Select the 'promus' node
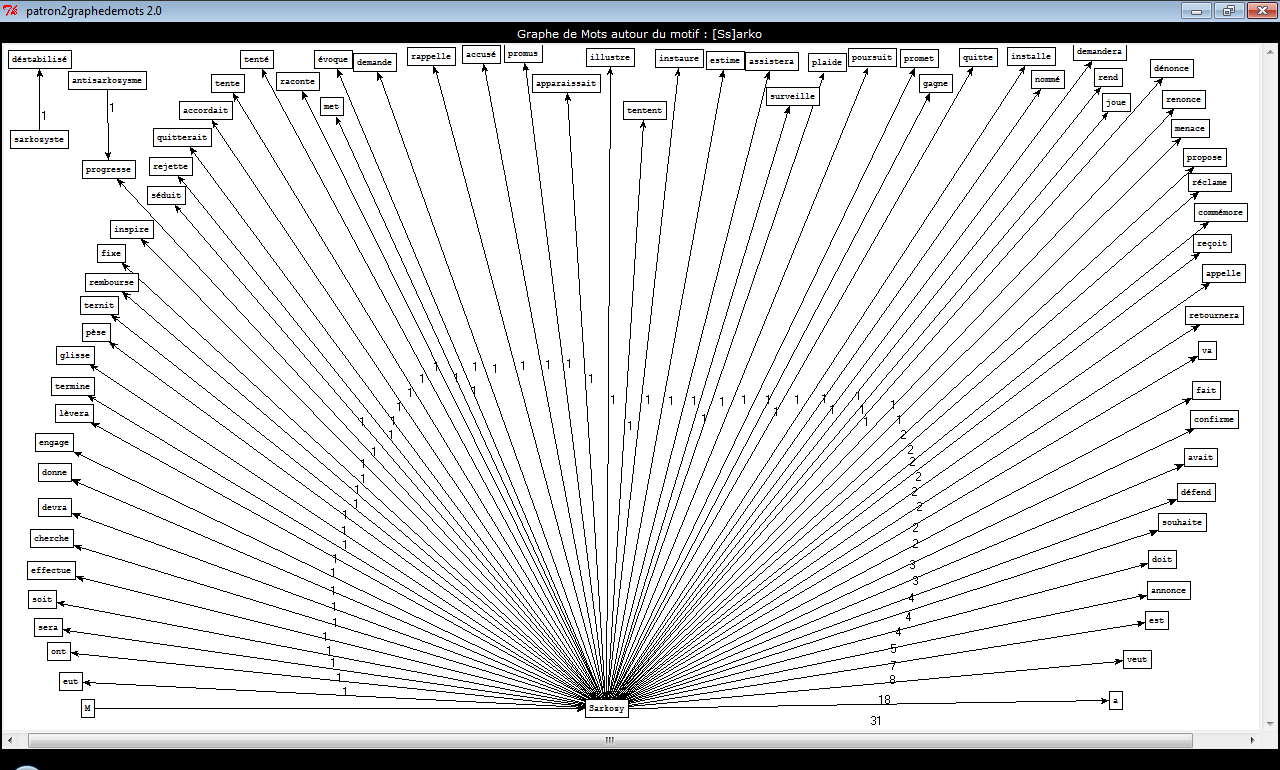The width and height of the screenshot is (1280, 770). click(x=523, y=53)
